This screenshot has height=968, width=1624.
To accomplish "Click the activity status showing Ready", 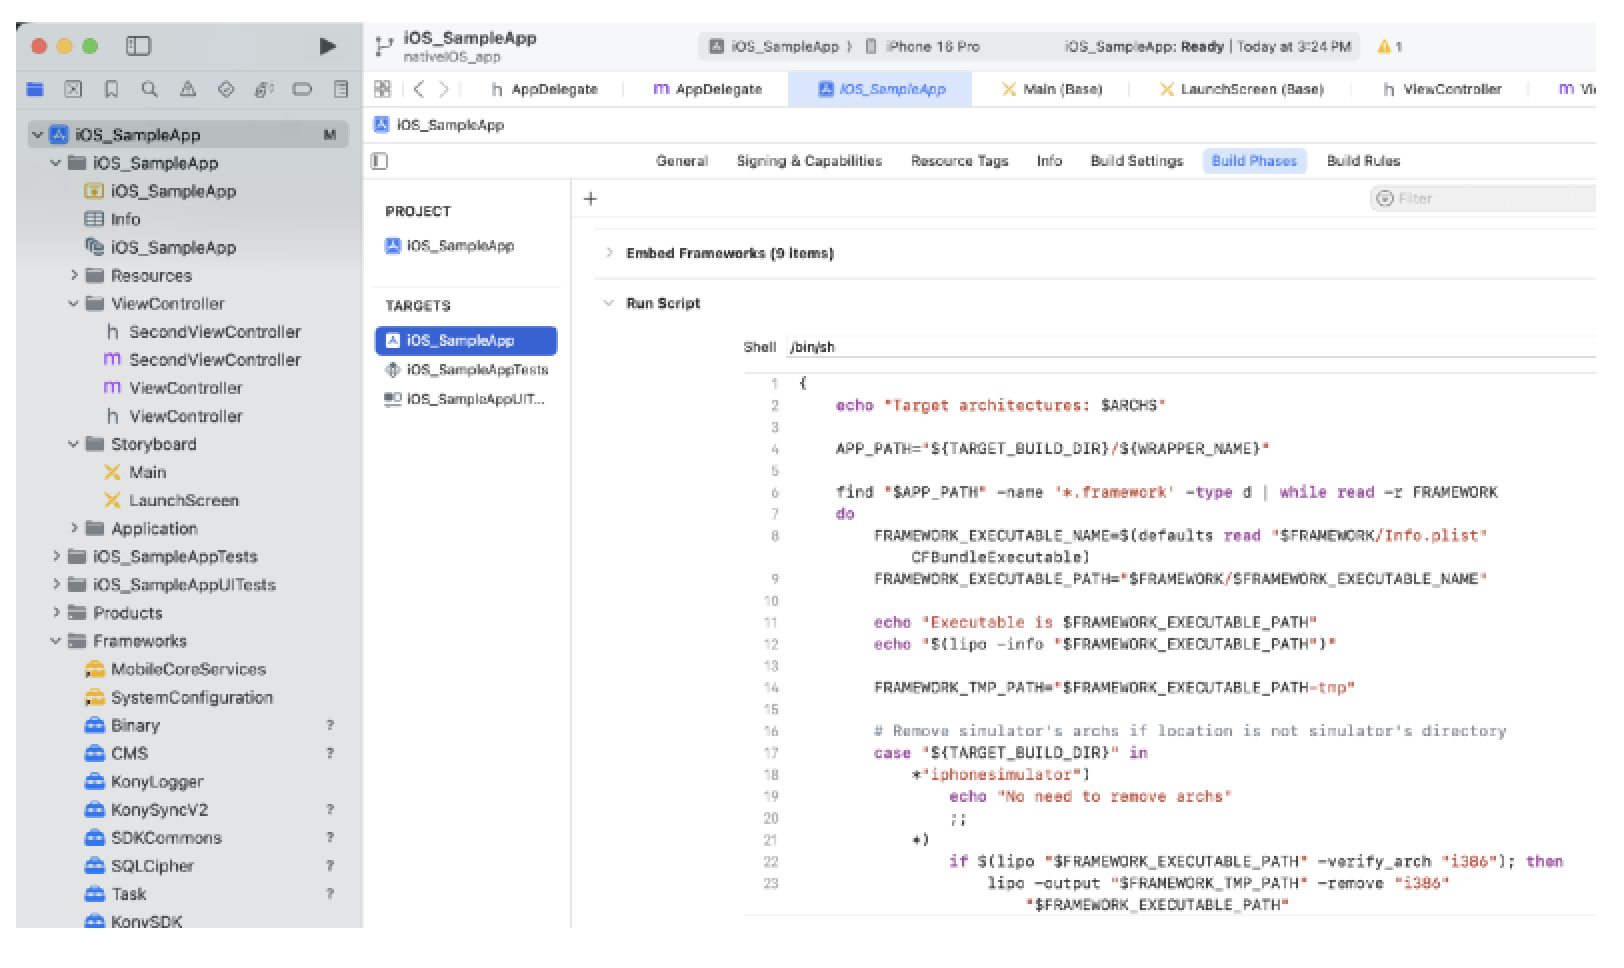I will tap(1208, 46).
